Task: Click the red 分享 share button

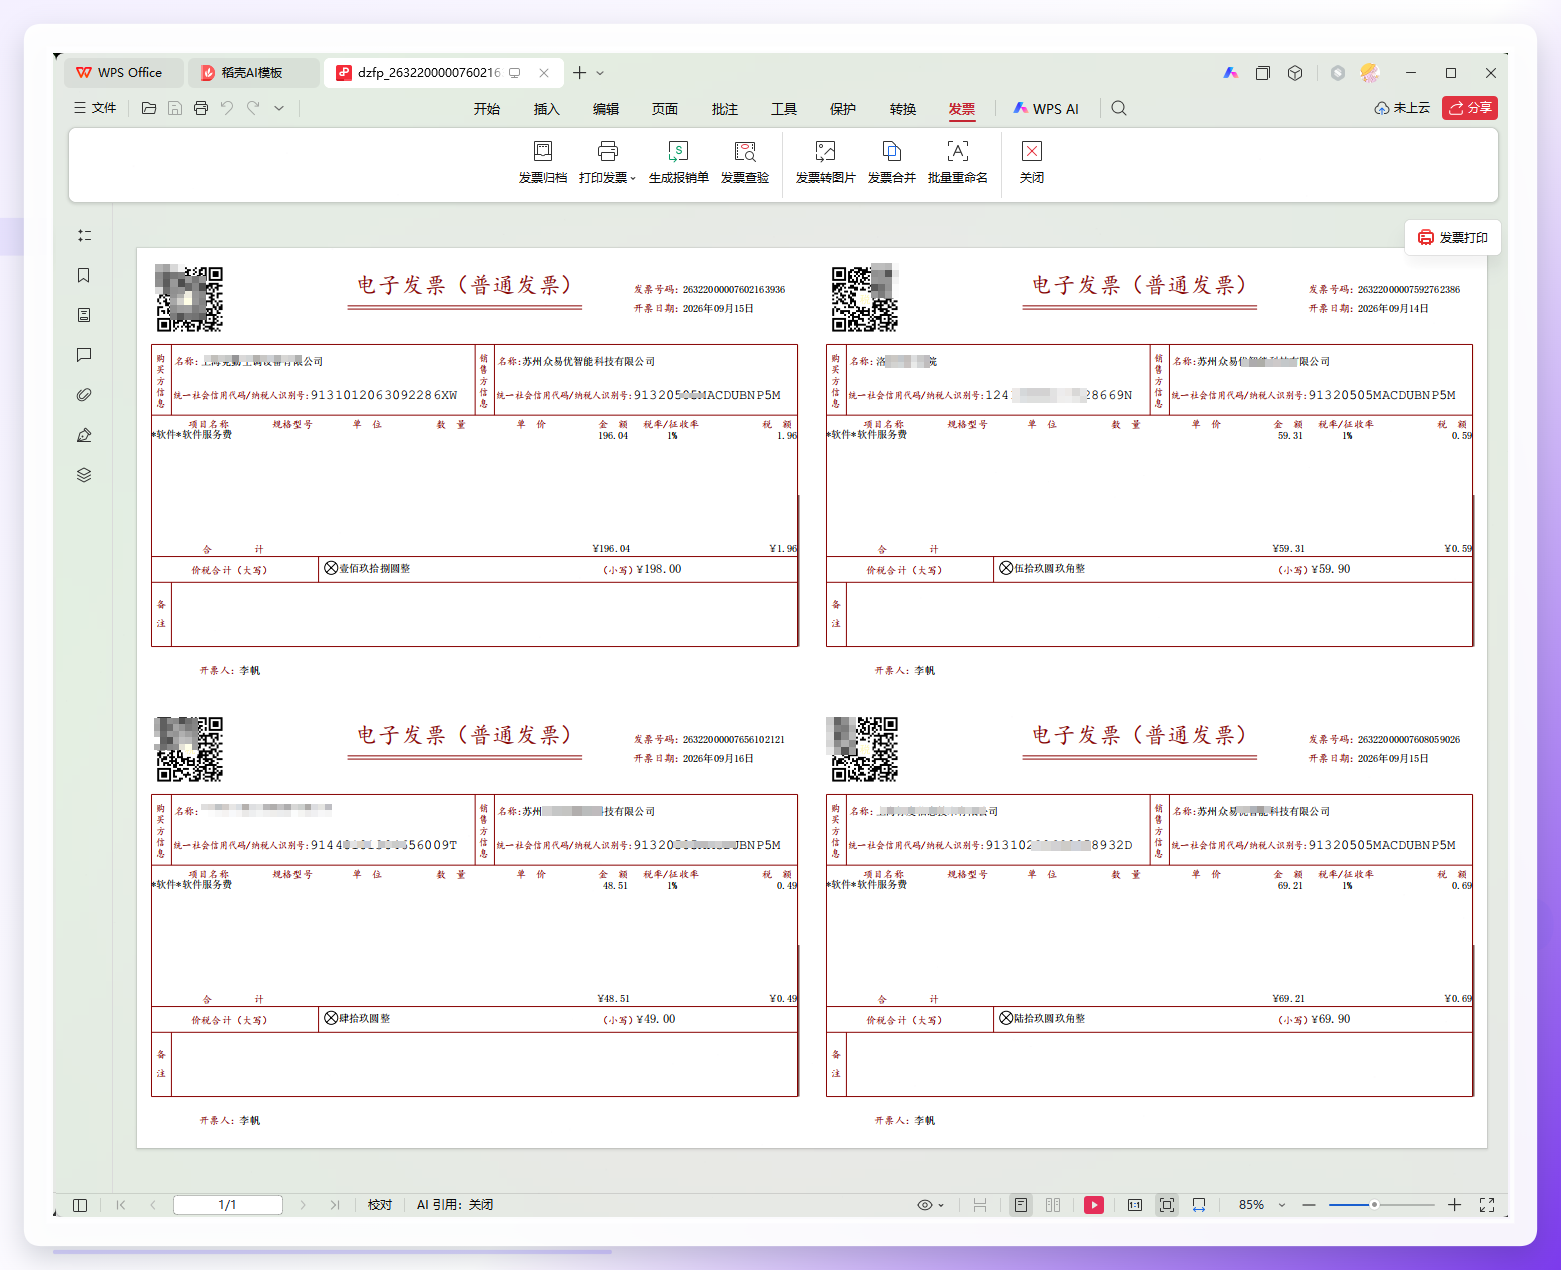Action: pos(1470,108)
